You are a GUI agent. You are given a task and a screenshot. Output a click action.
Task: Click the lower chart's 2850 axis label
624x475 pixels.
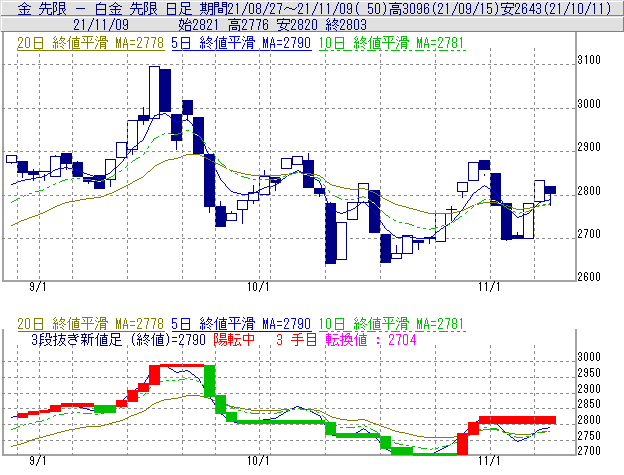coord(589,404)
